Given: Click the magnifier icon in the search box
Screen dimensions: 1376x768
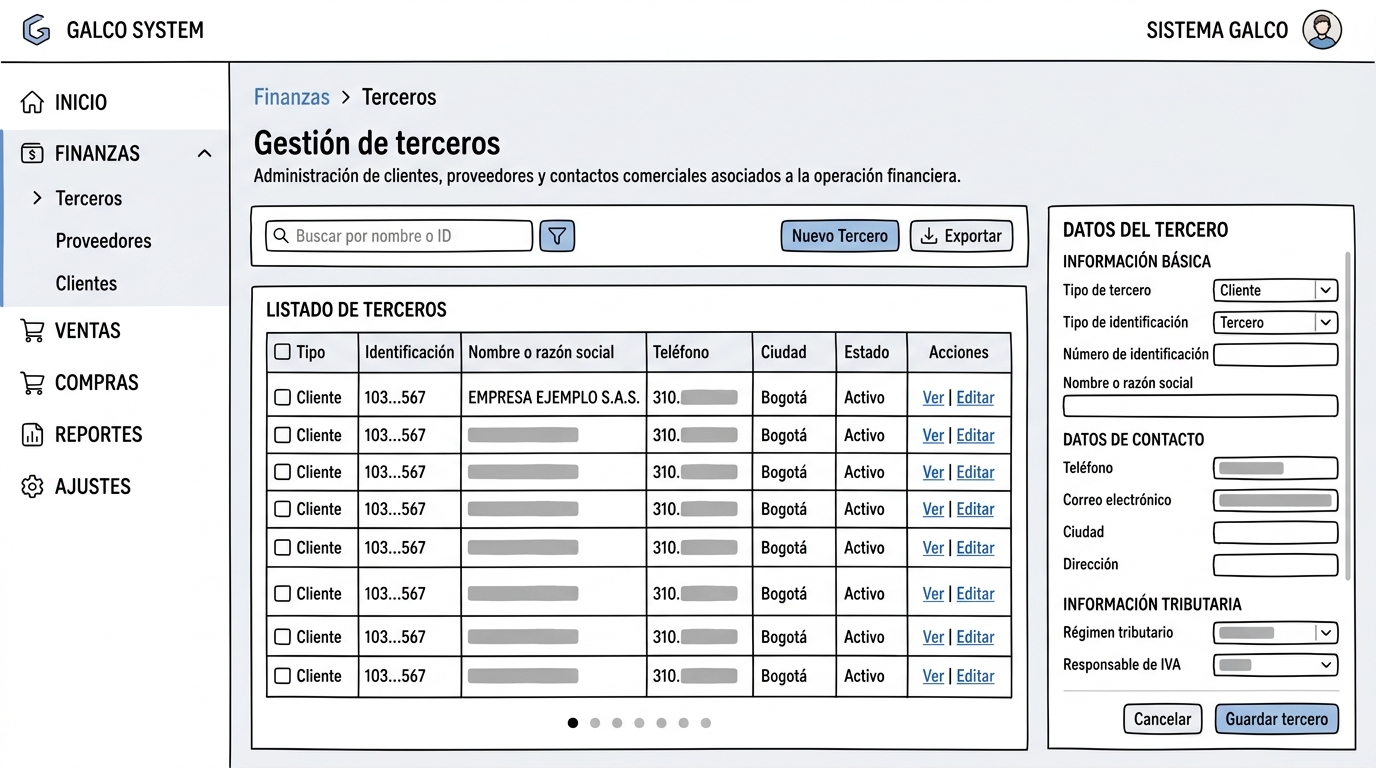Looking at the screenshot, I should 281,236.
